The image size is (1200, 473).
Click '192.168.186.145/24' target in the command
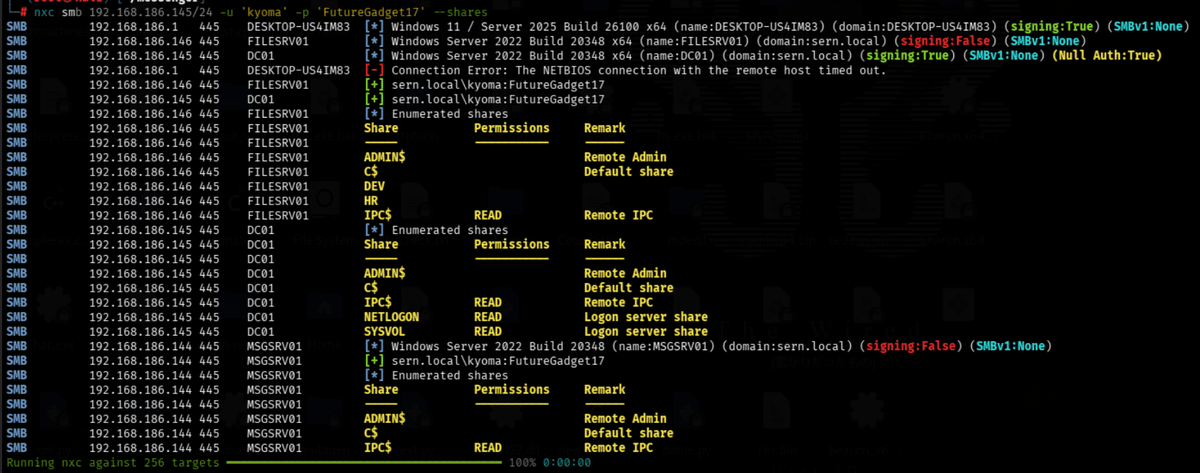151,10
